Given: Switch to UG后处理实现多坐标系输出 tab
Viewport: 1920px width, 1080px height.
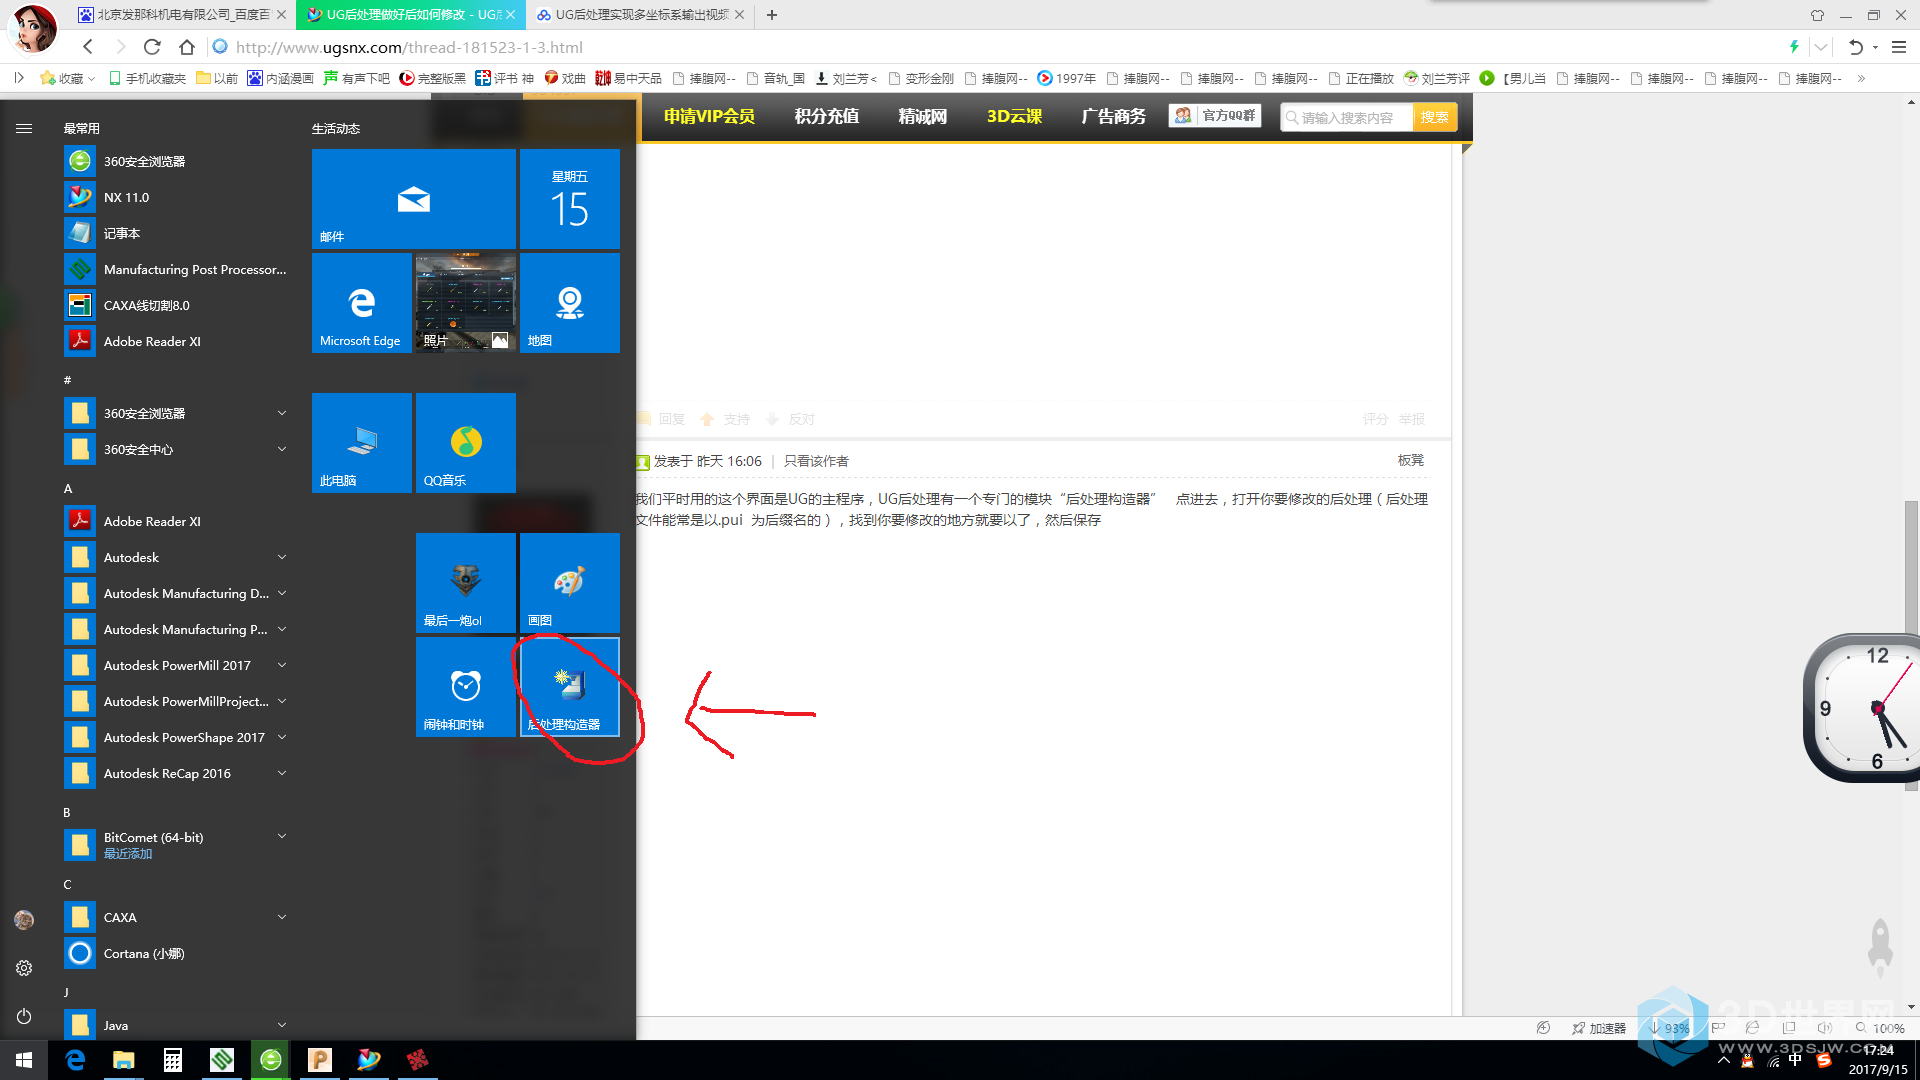Looking at the screenshot, I should click(641, 15).
